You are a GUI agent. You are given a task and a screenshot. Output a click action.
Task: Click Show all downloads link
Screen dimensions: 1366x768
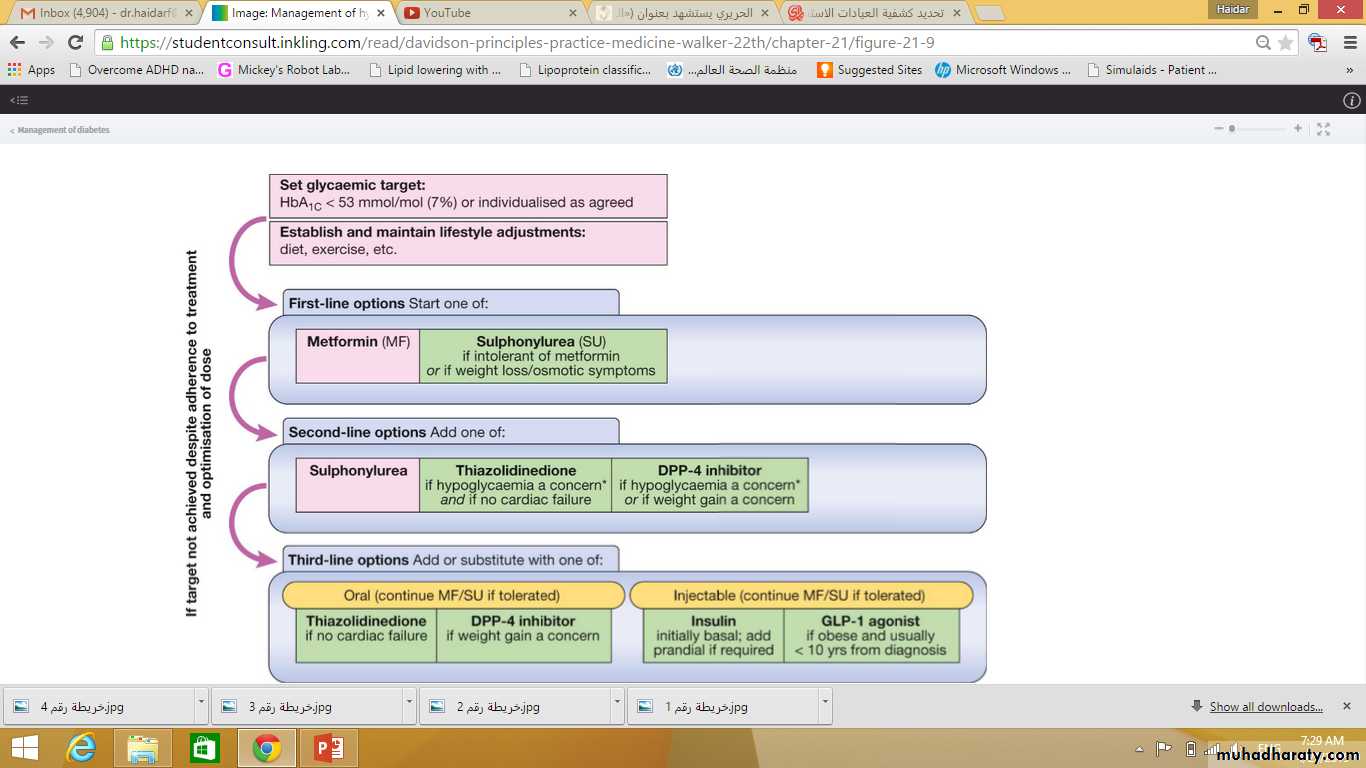1265,707
